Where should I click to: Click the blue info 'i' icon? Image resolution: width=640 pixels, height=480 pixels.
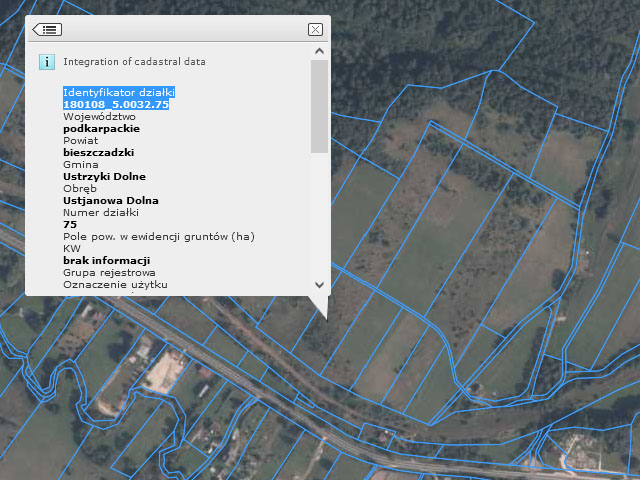point(47,62)
